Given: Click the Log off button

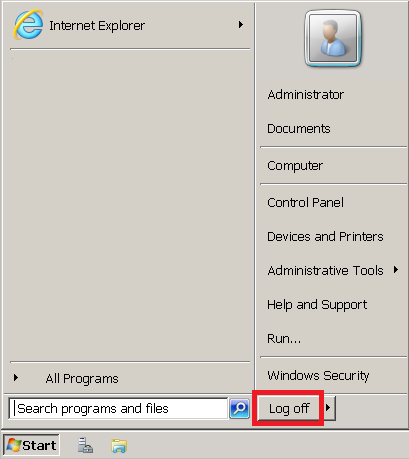Looking at the screenshot, I should 289,408.
